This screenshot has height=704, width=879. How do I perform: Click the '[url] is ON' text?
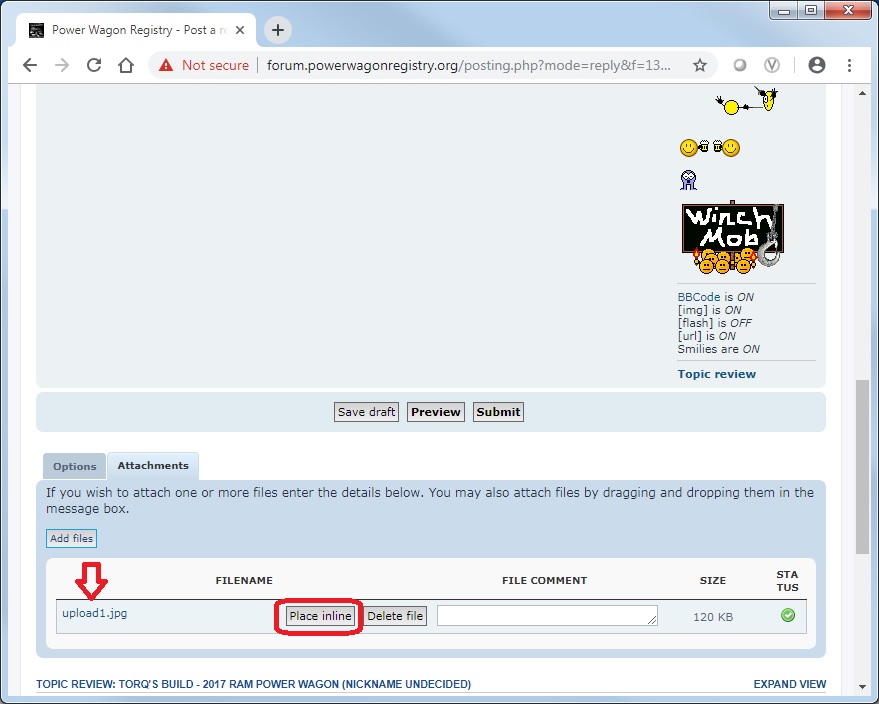pos(706,336)
